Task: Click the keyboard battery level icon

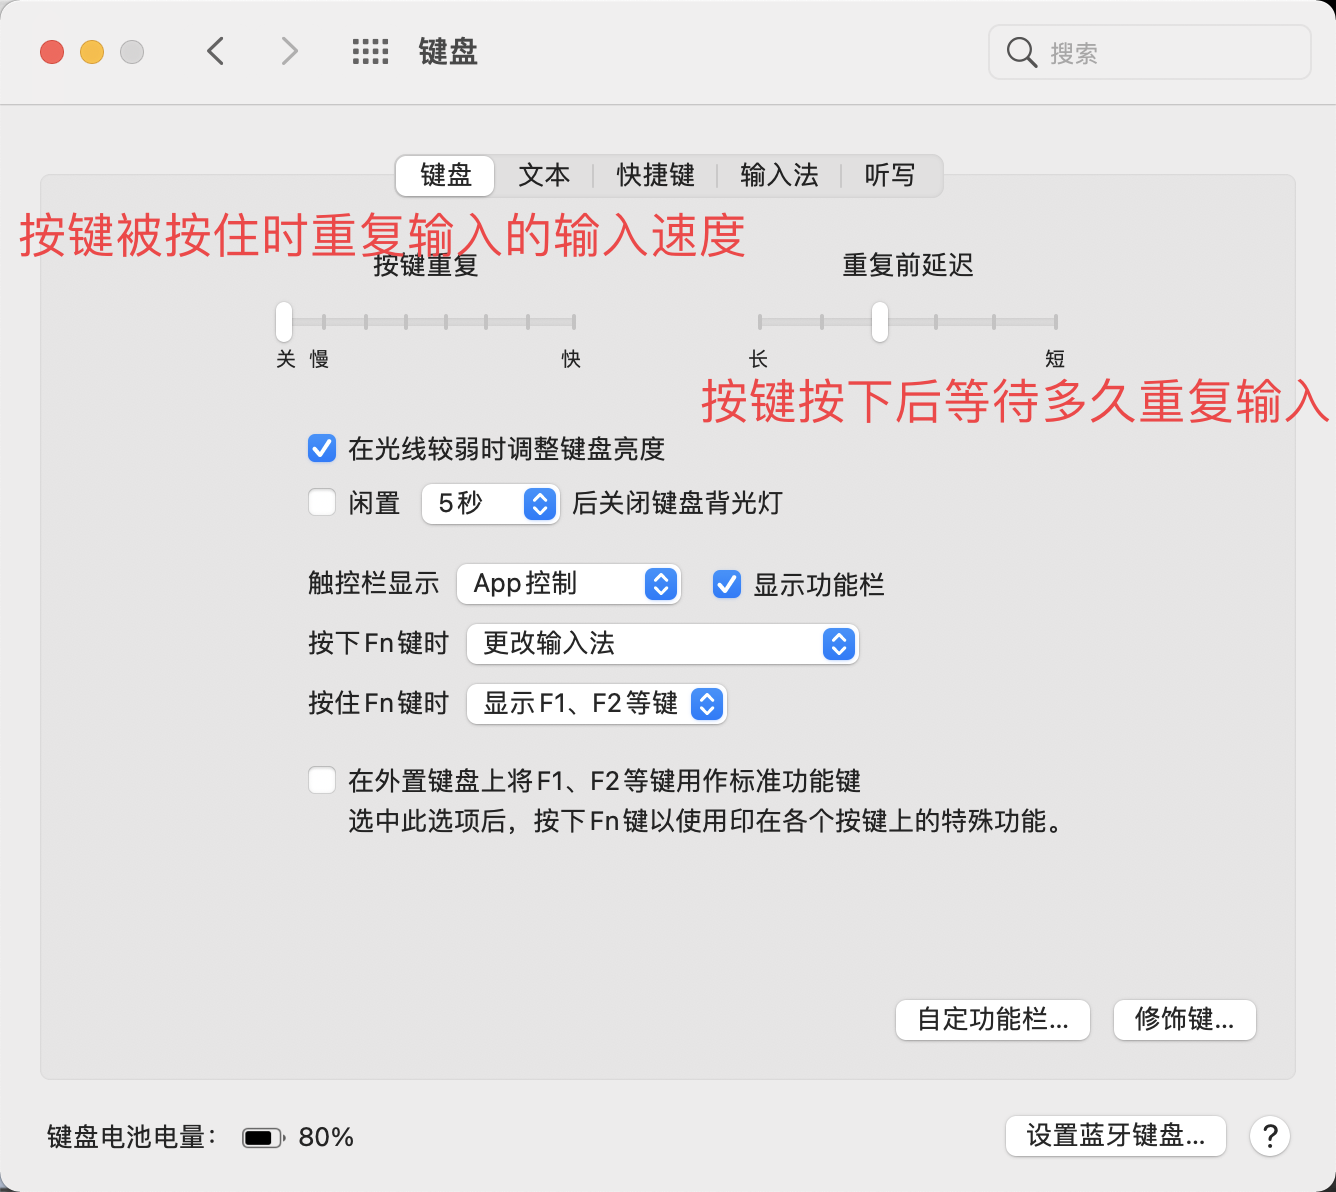Action: coord(263,1137)
